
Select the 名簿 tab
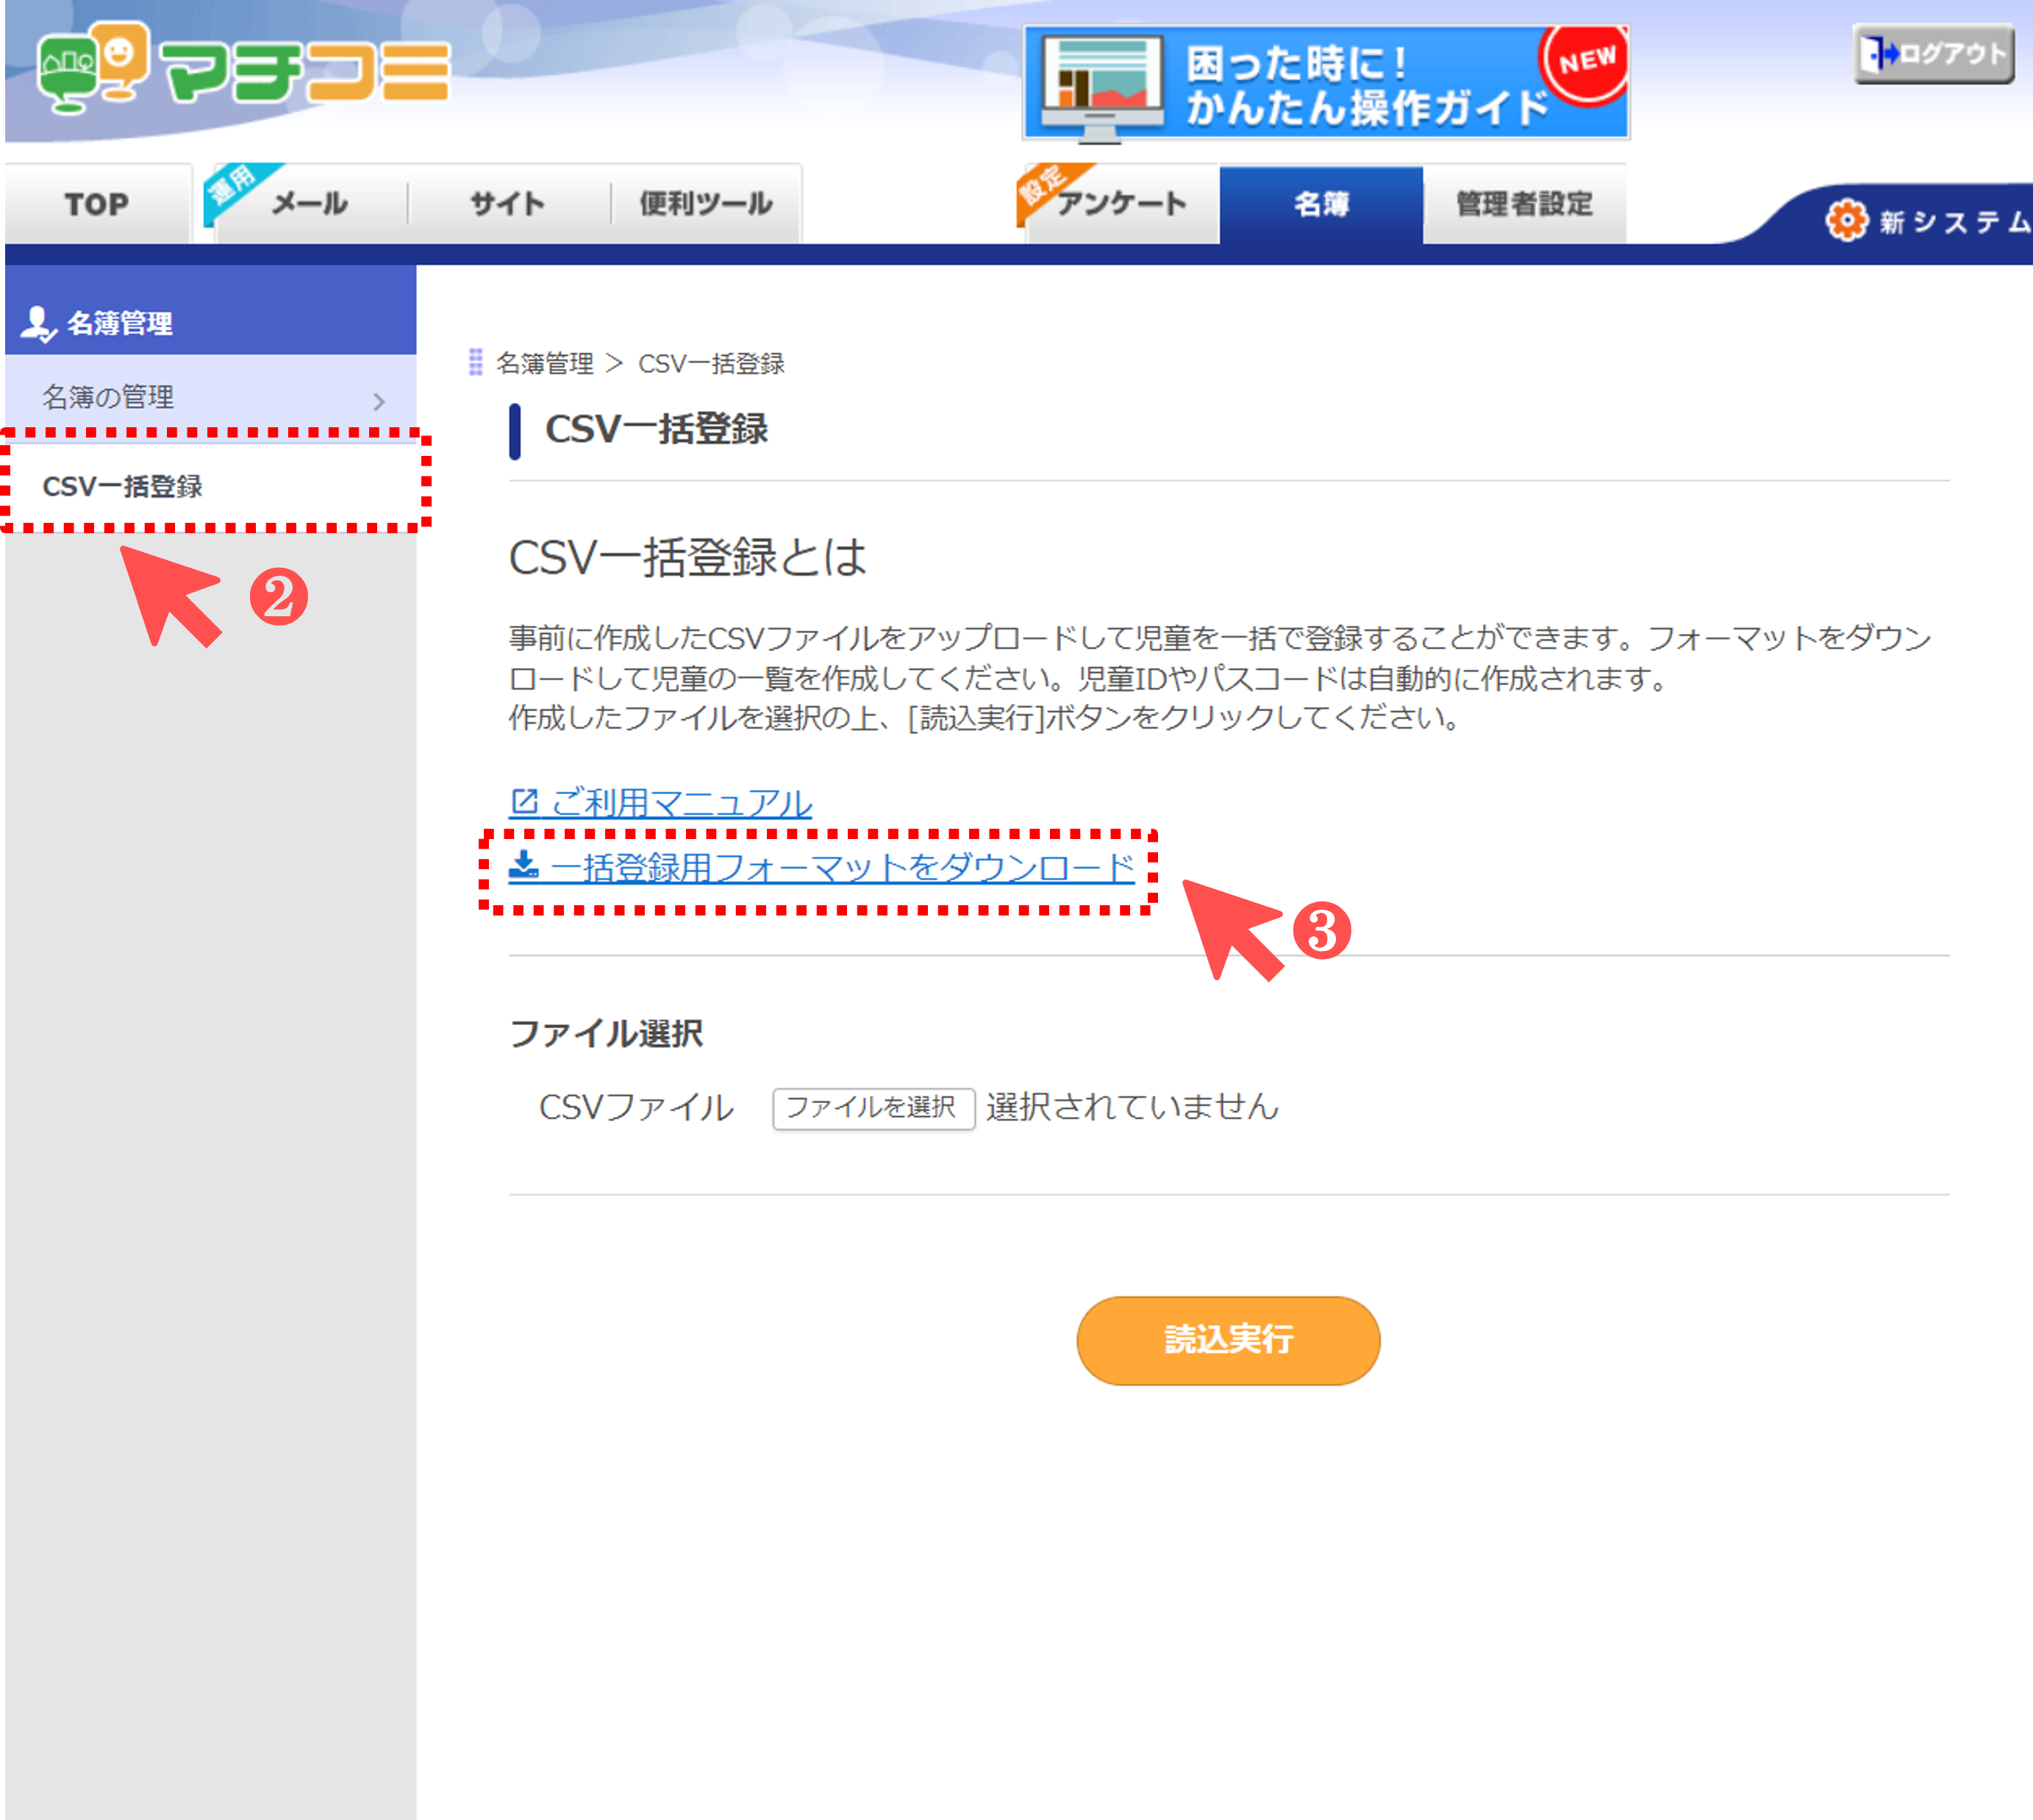[x=1321, y=204]
